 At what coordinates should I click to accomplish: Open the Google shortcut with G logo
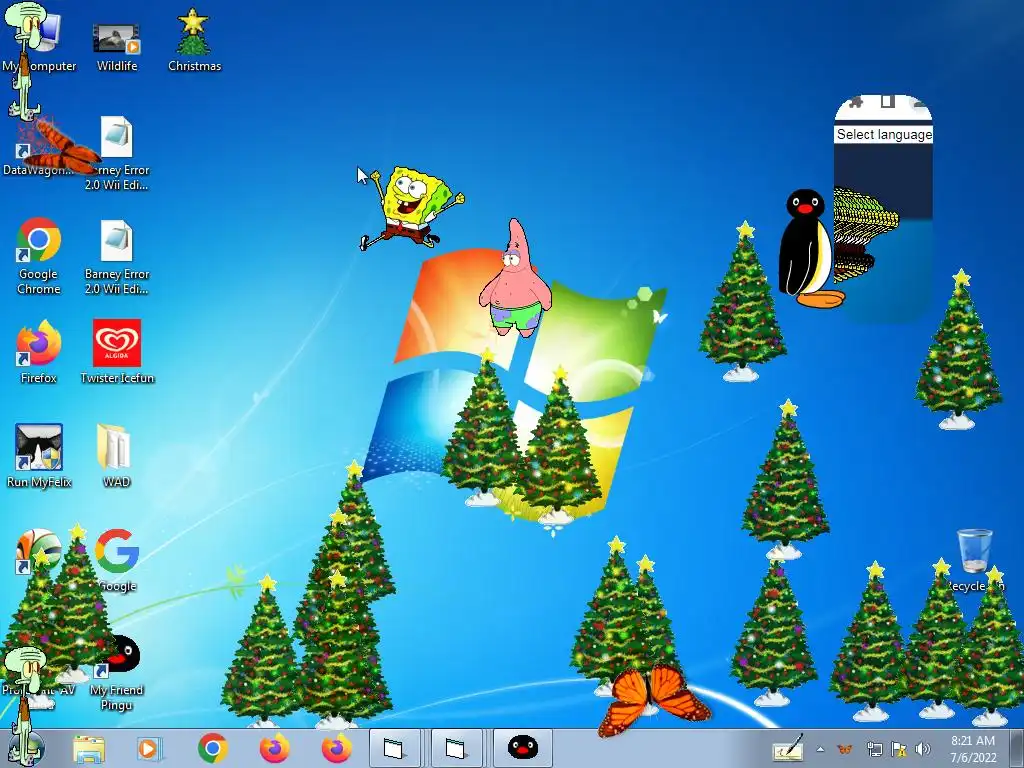(117, 560)
